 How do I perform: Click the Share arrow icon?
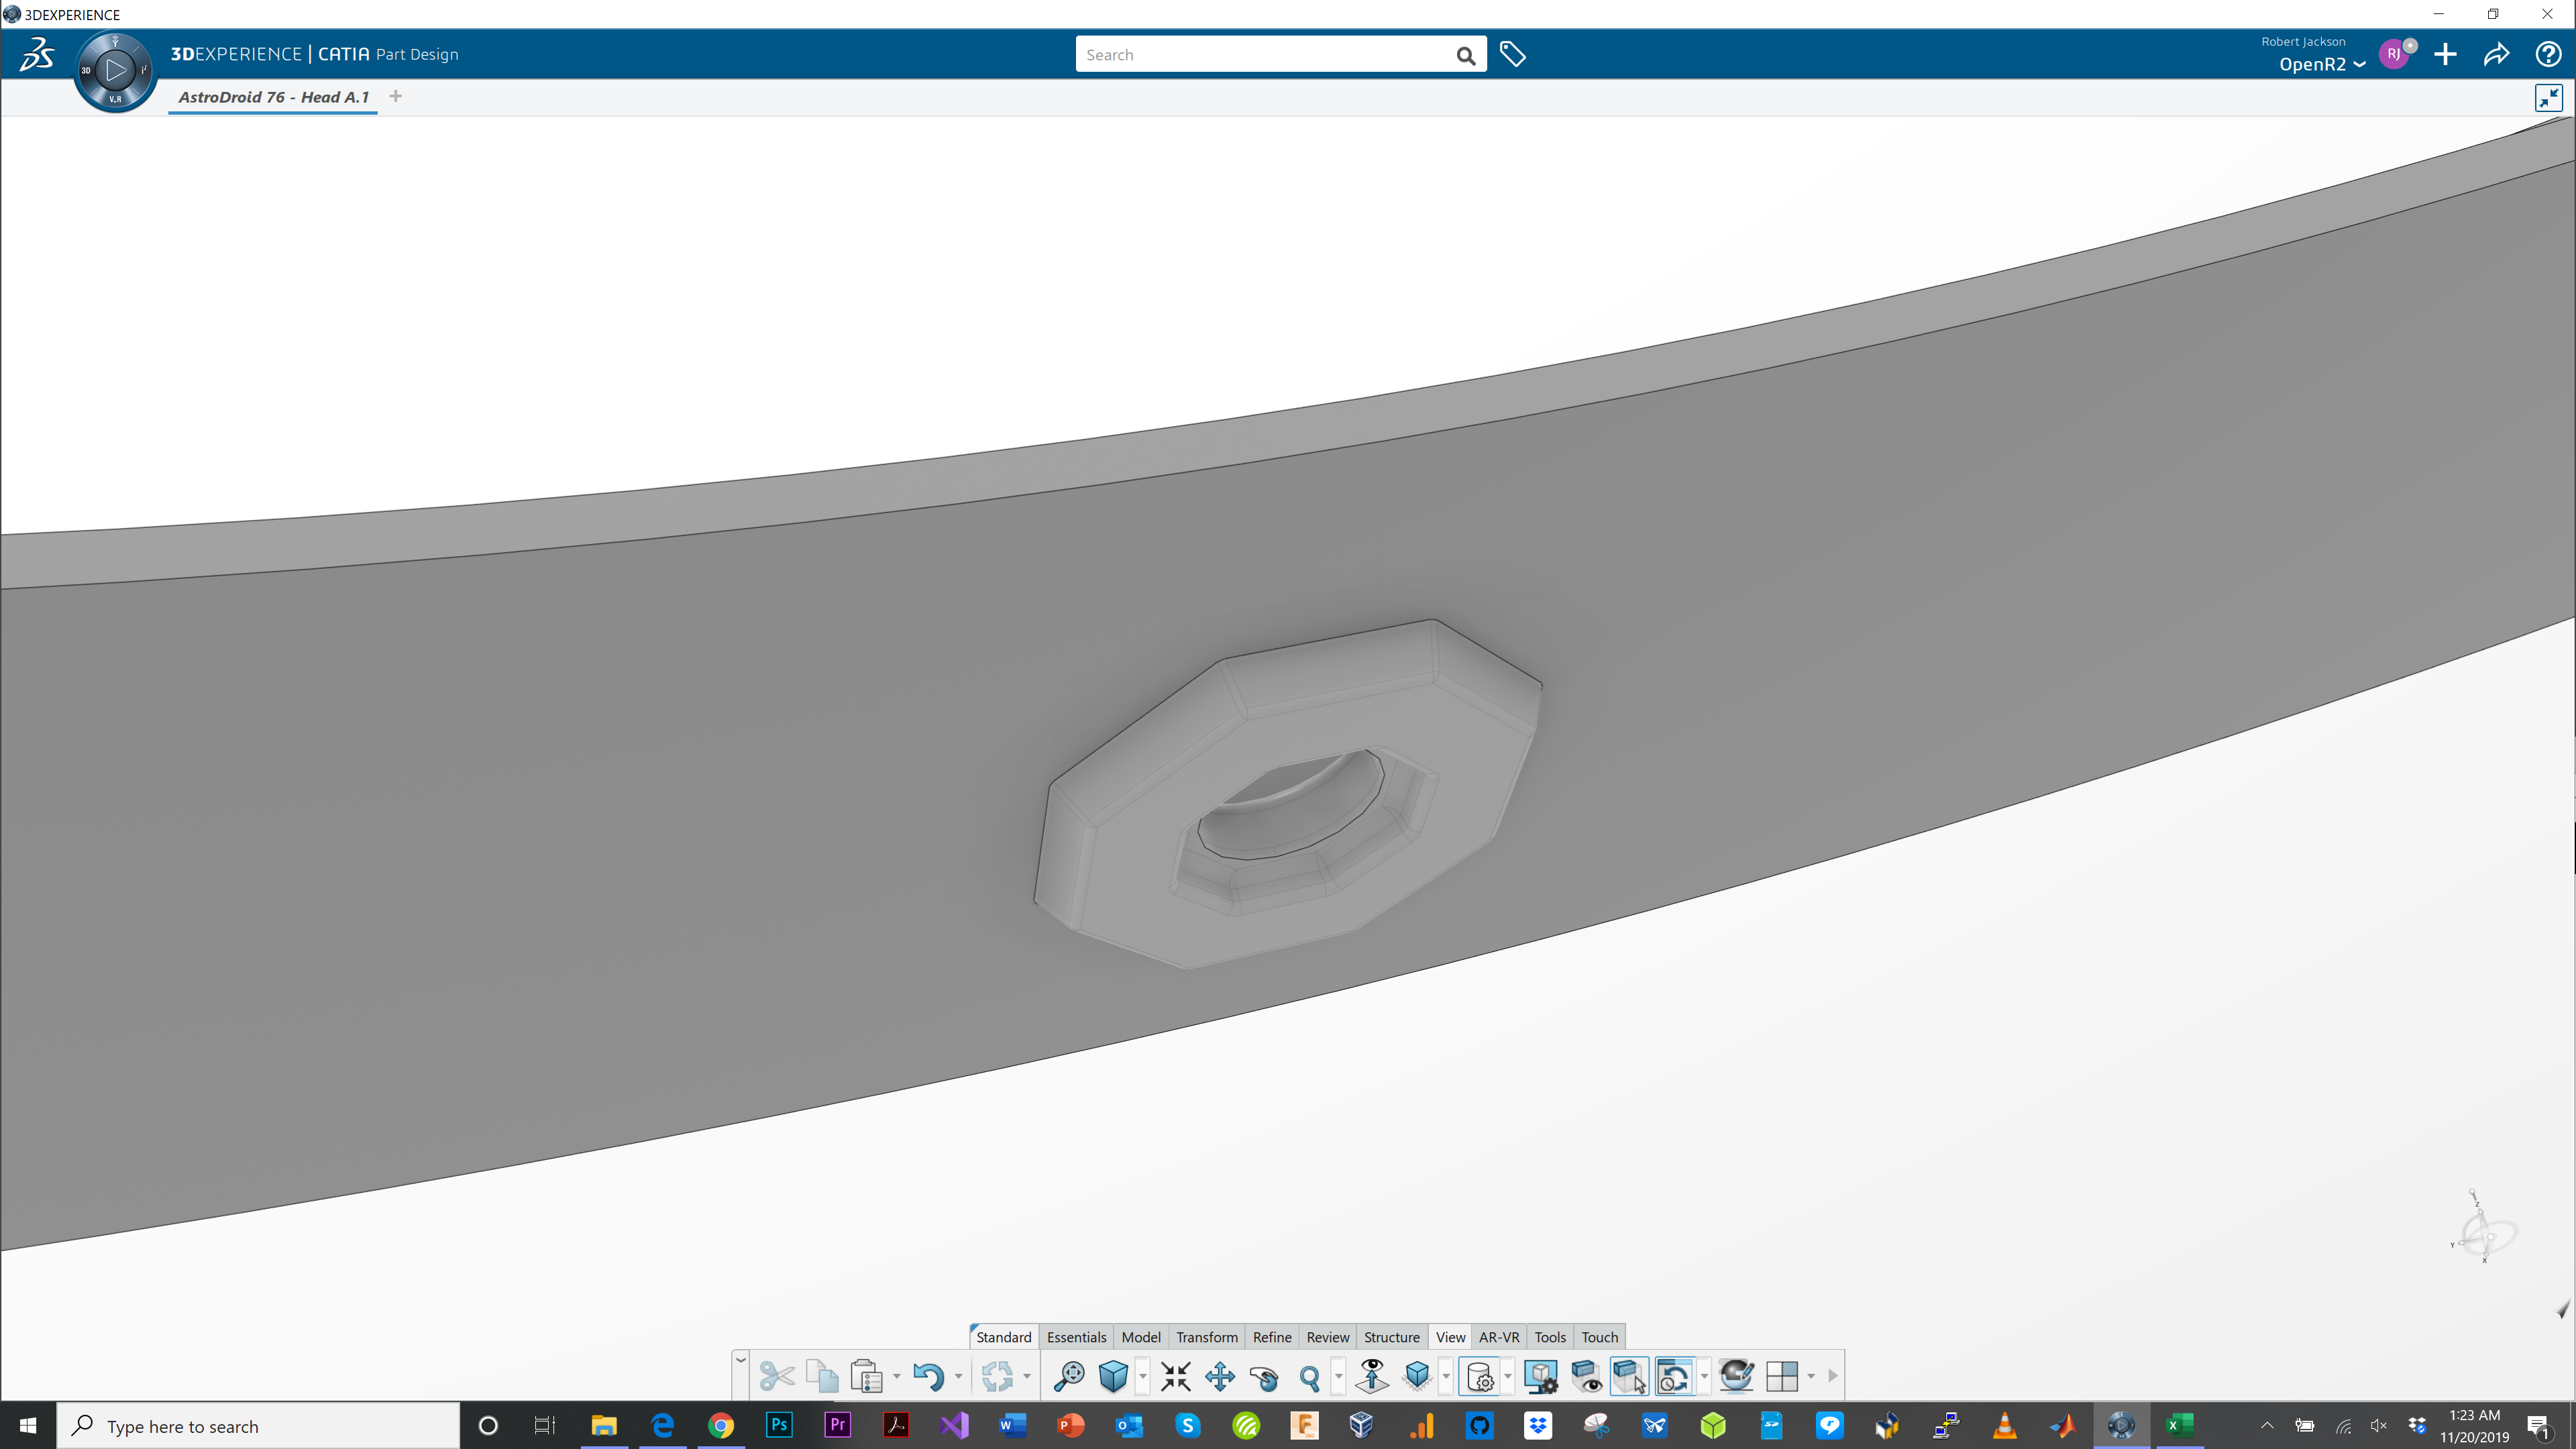click(2496, 54)
